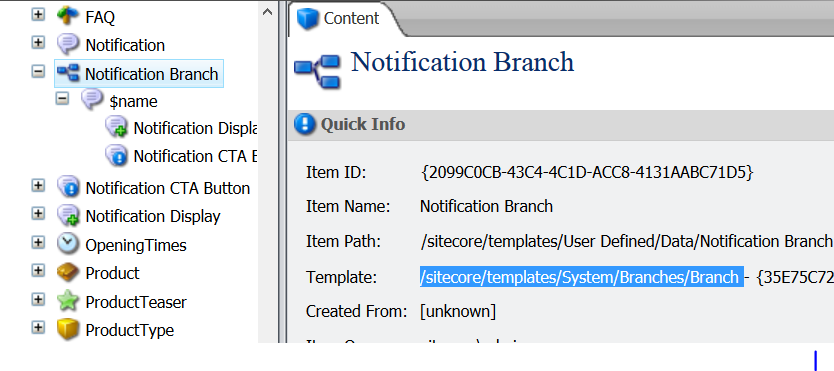Image resolution: width=834 pixels, height=371 pixels.
Task: Click the Product box icon
Action: pos(68,273)
